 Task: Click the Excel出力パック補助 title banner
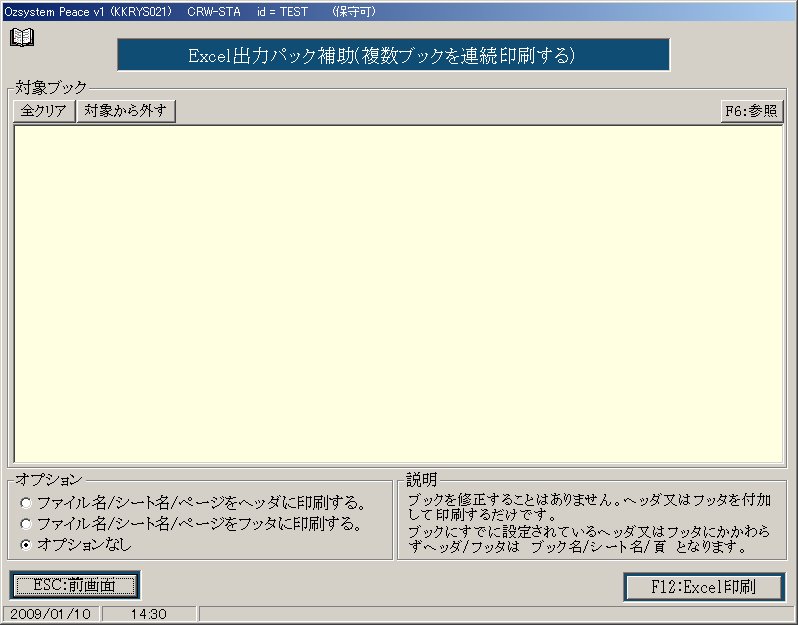(x=393, y=55)
